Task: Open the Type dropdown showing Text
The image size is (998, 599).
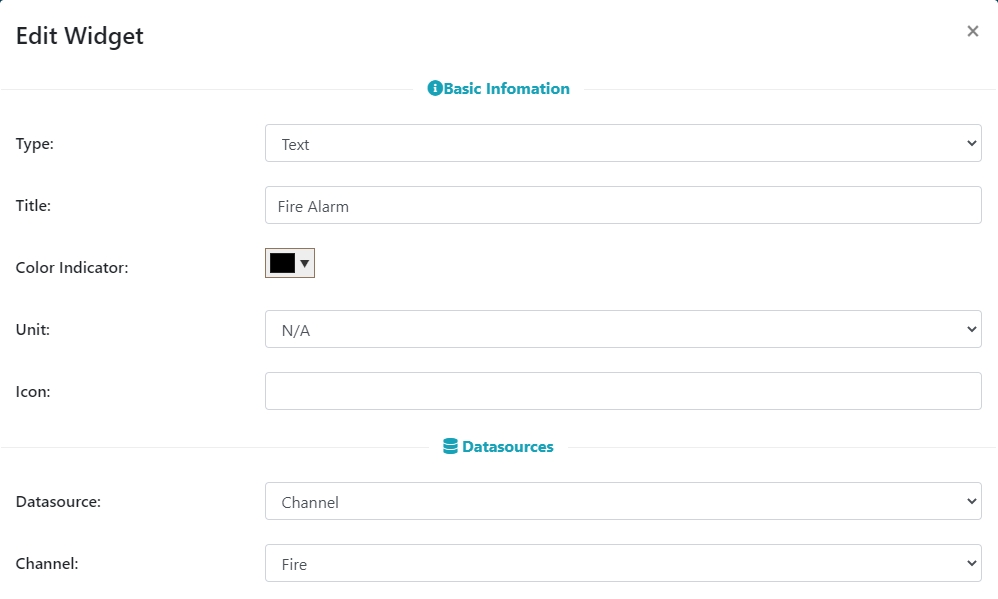Action: [622, 144]
